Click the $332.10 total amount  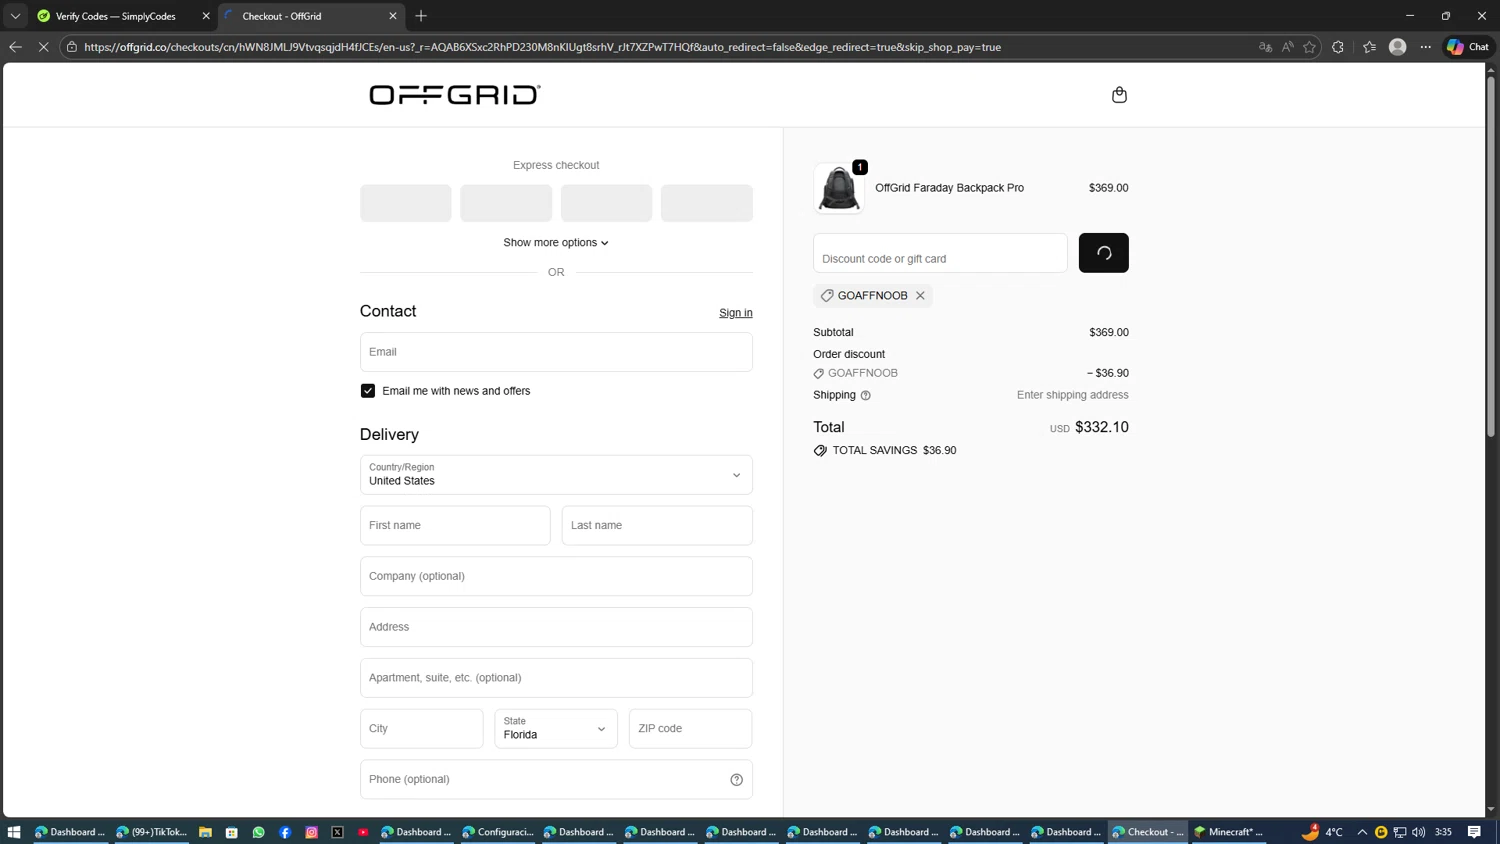(1102, 427)
